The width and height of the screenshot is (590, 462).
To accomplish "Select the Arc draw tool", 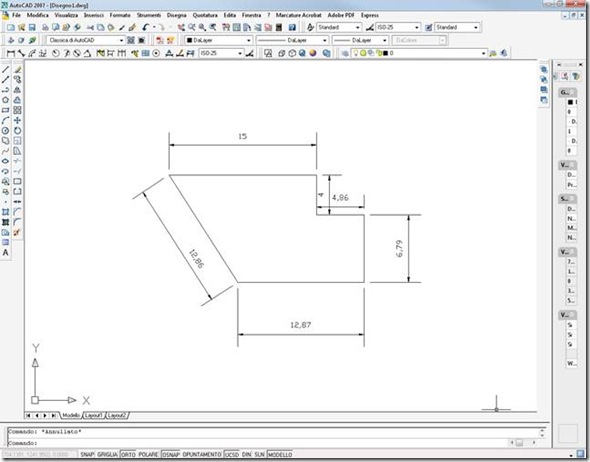I will point(5,120).
